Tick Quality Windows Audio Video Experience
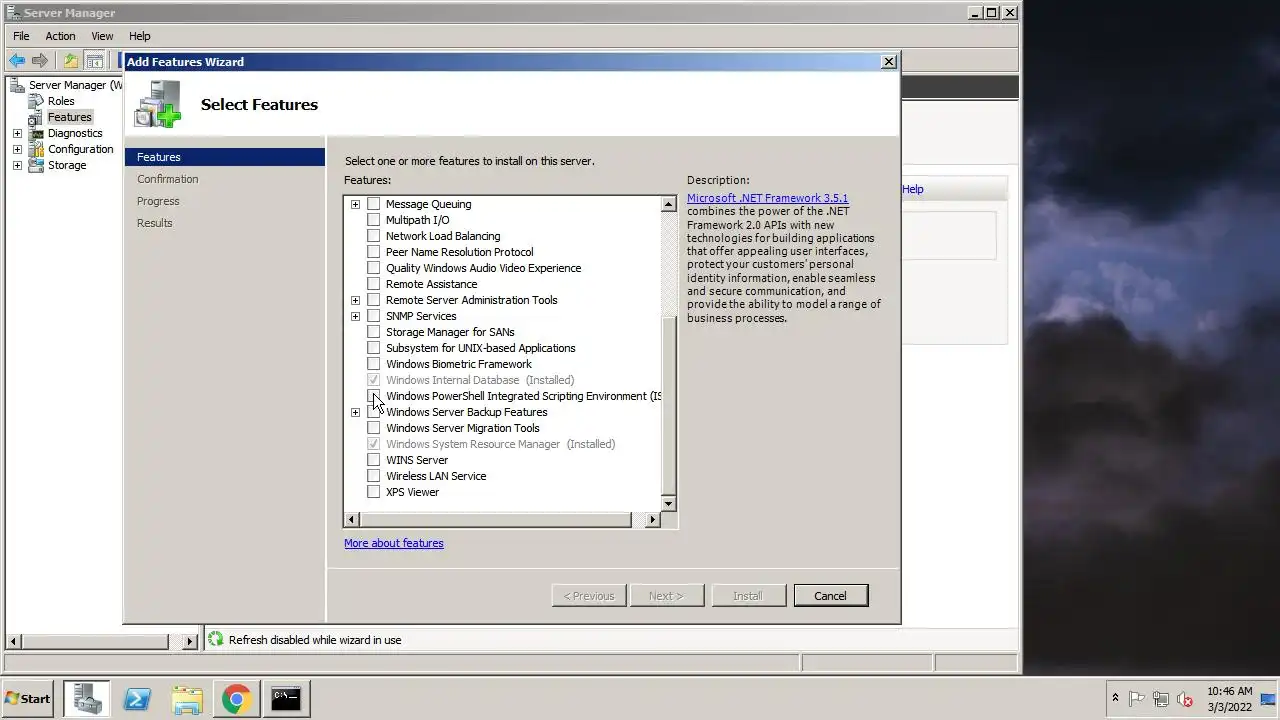The height and width of the screenshot is (720, 1280). tap(374, 268)
